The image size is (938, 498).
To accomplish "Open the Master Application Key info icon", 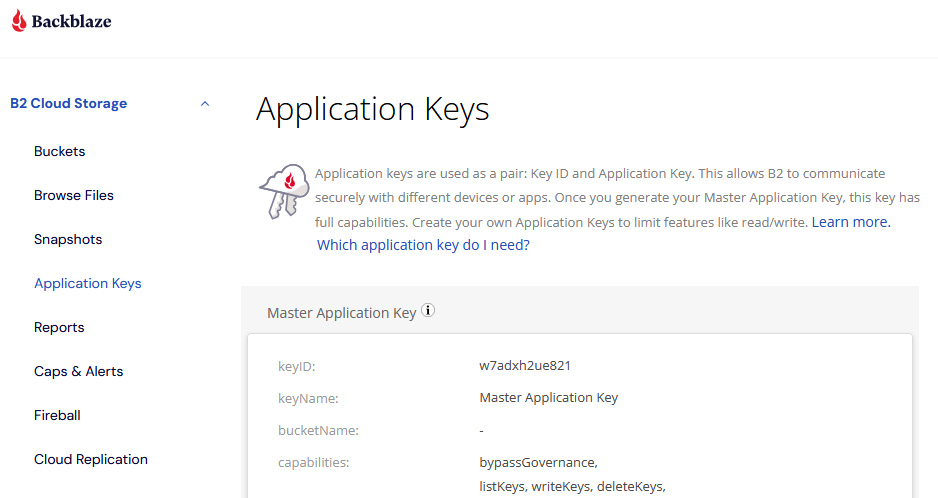I will (428, 311).
